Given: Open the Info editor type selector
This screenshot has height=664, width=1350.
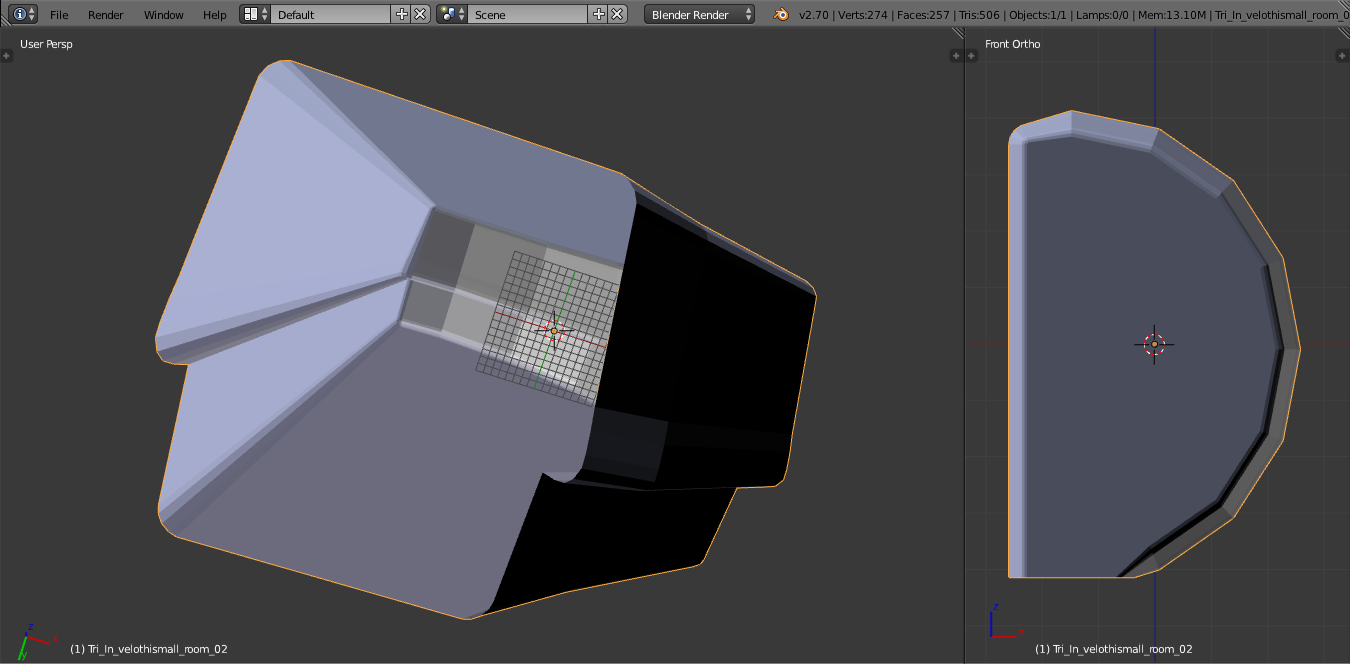Looking at the screenshot, I should click(24, 14).
